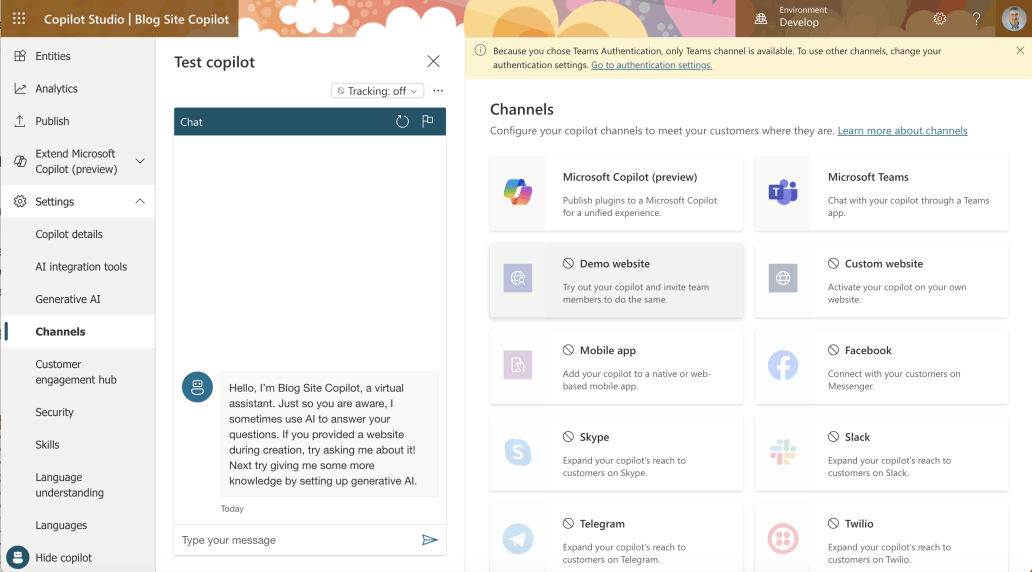This screenshot has height=572, width=1032.
Task: Click the Hide copilot bot icon
Action: coord(18,558)
